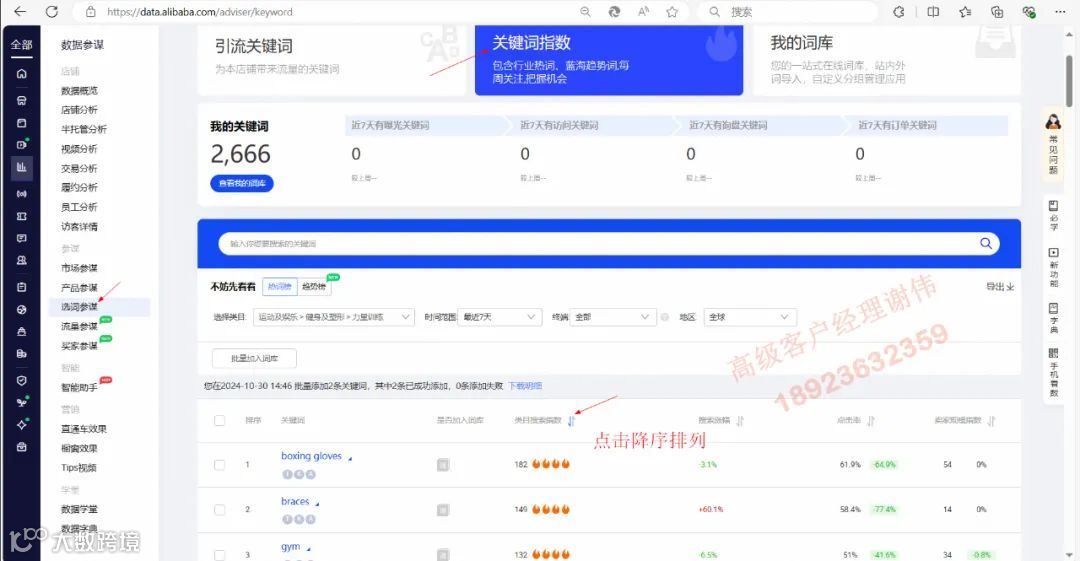Click add-to-library icon for boxing gloves
This screenshot has height=561, width=1080.
443,465
